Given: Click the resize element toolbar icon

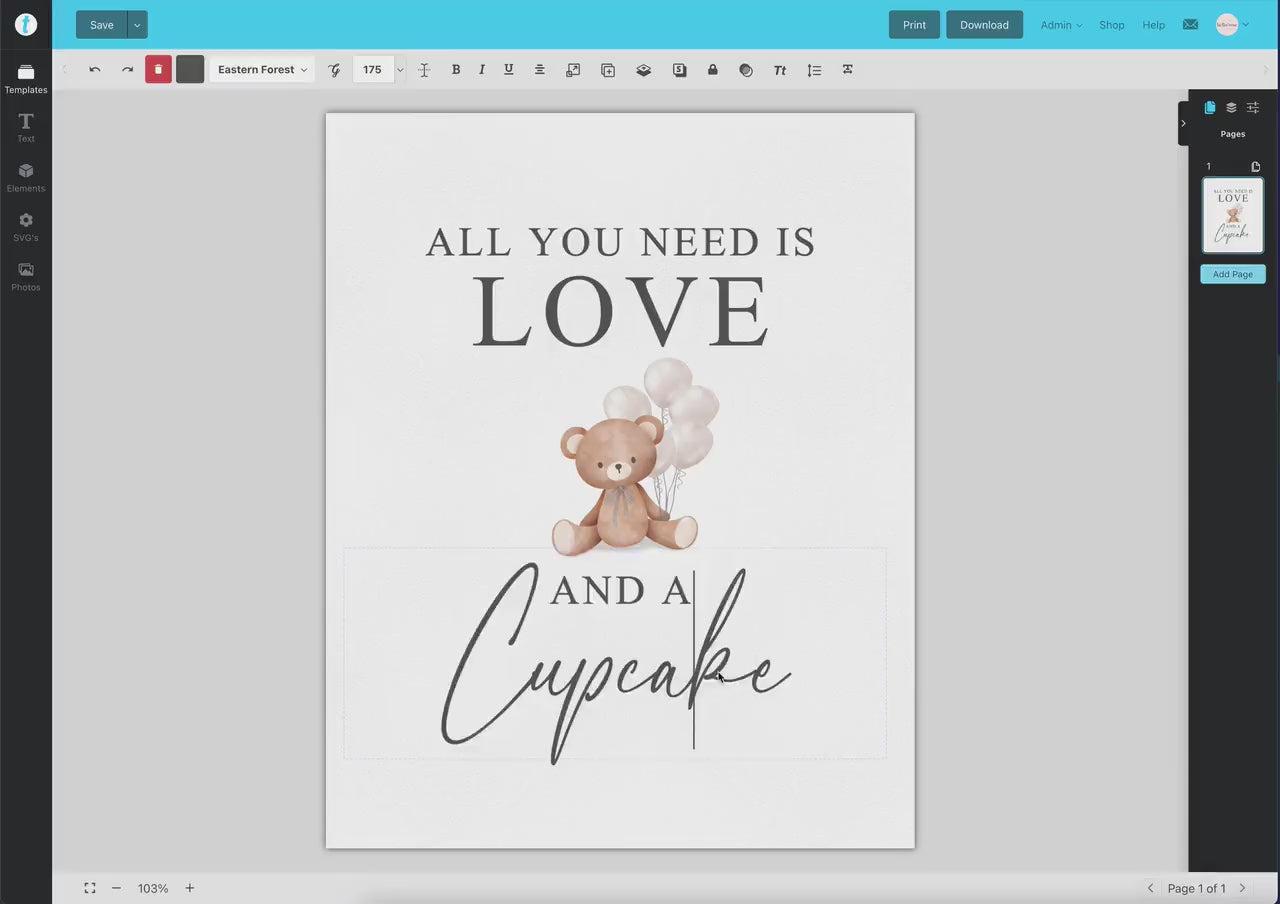Looking at the screenshot, I should pyautogui.click(x=573, y=70).
